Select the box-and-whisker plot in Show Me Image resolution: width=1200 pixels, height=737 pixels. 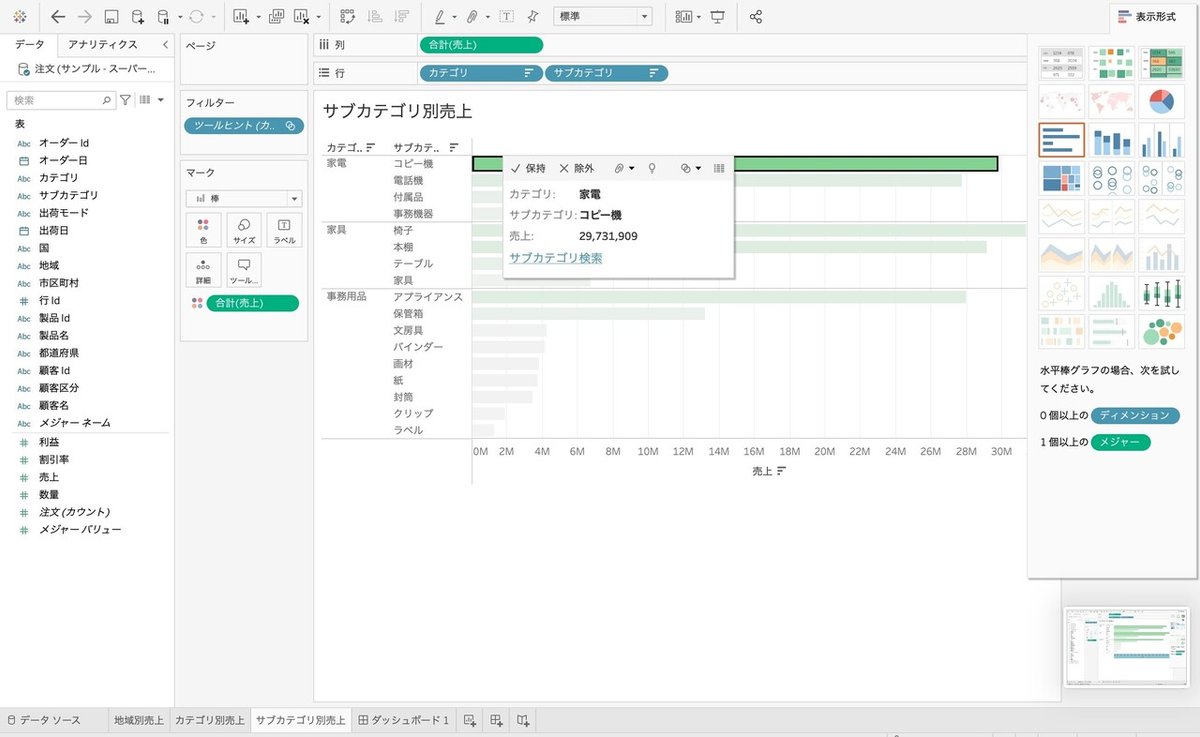click(1161, 293)
